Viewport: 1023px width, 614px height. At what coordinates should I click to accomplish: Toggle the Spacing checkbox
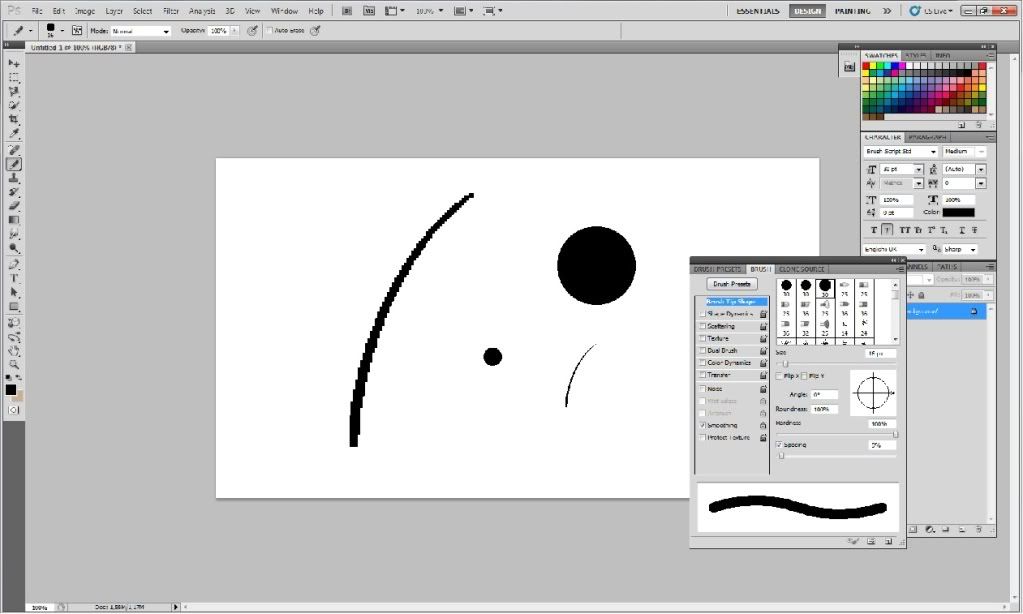(x=779, y=444)
